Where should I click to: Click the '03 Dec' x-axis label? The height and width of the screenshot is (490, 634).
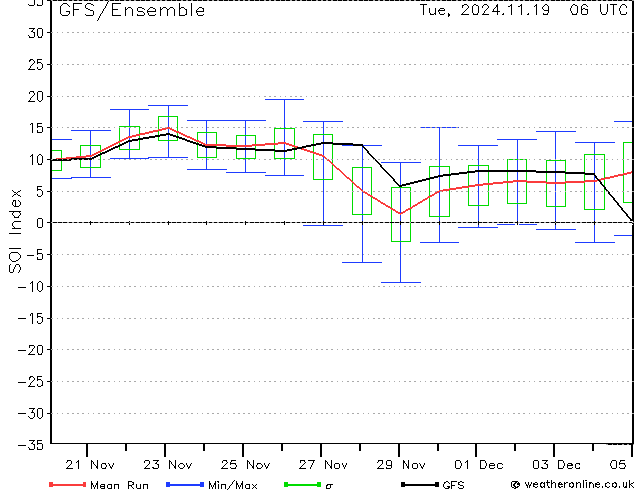[556, 465]
